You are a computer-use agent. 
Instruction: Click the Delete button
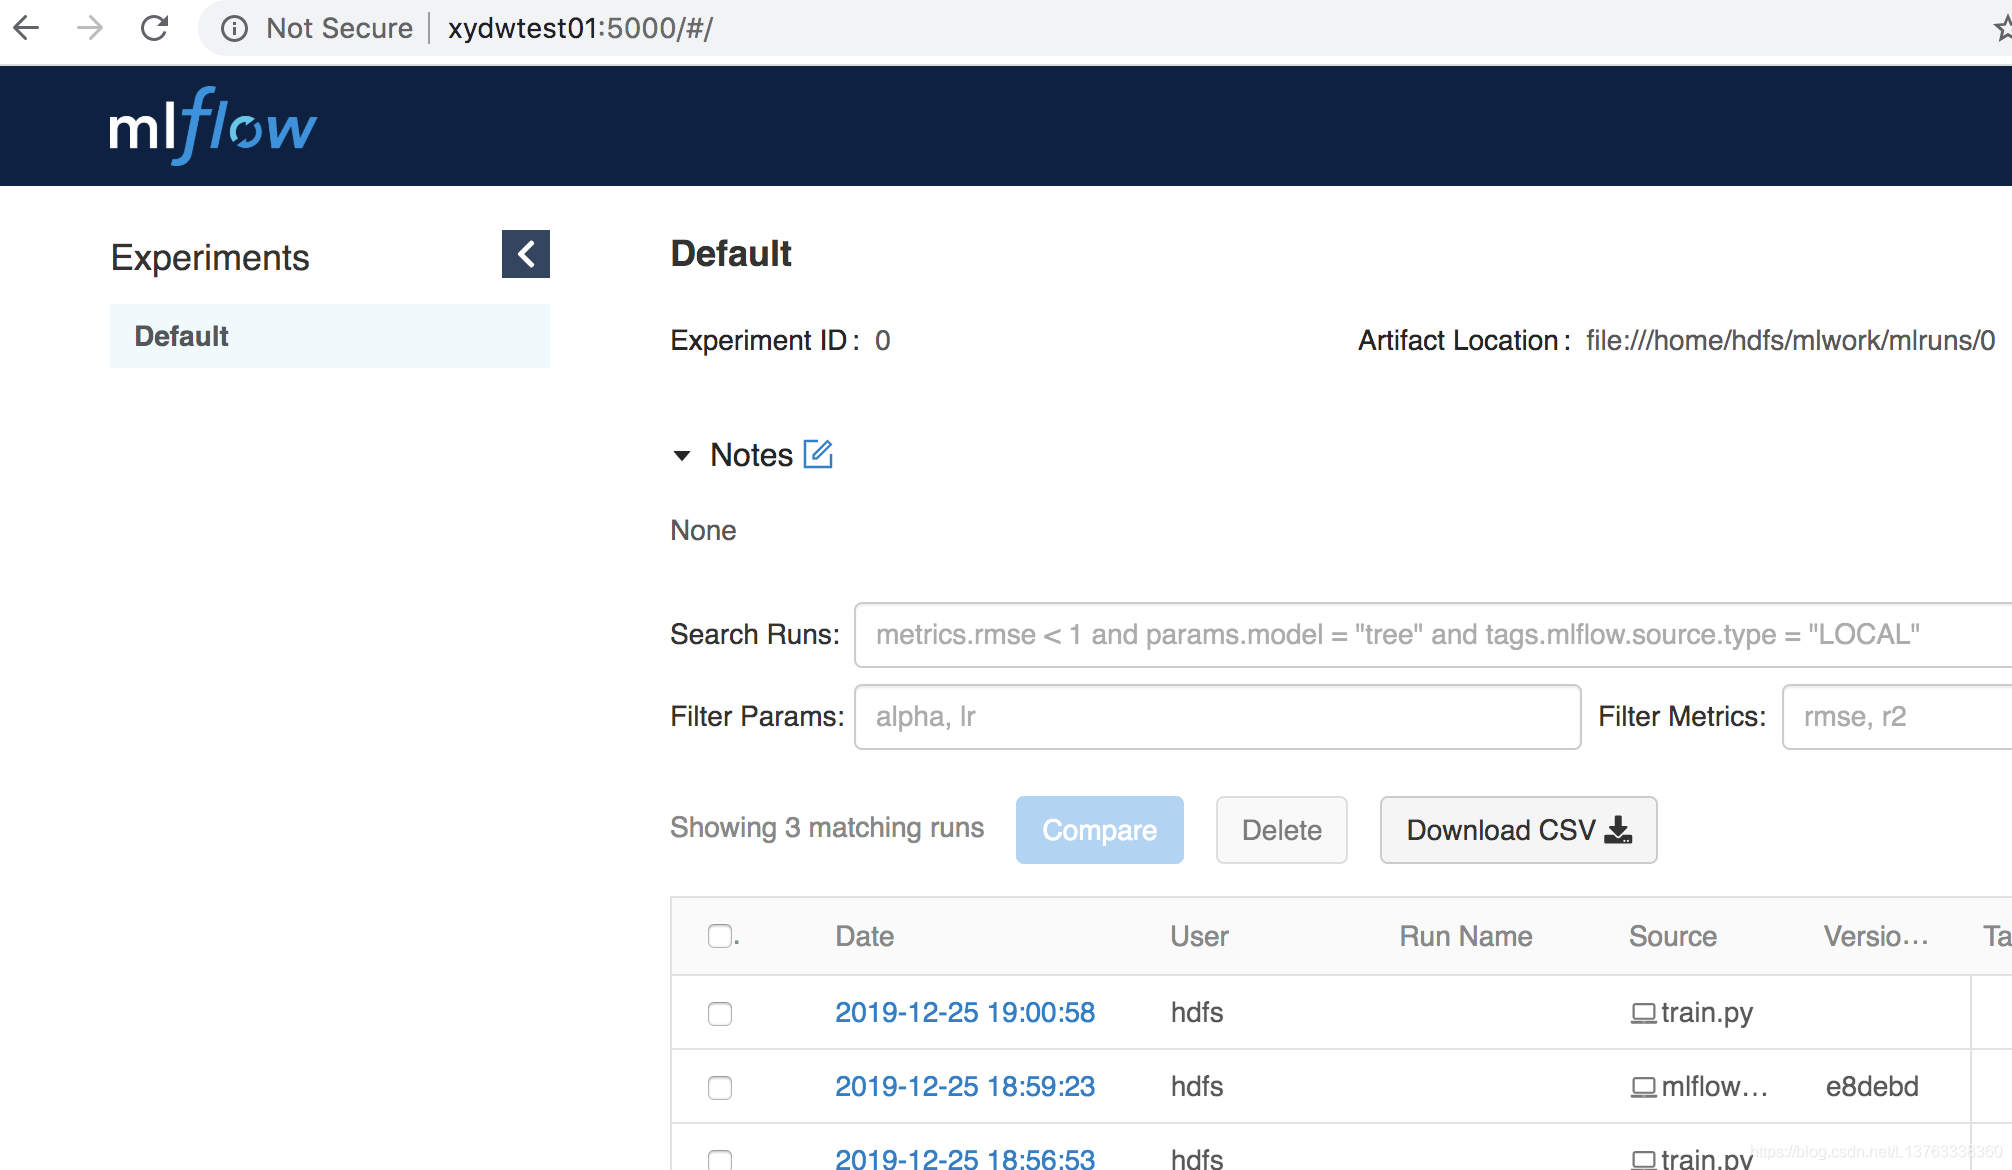coord(1281,830)
